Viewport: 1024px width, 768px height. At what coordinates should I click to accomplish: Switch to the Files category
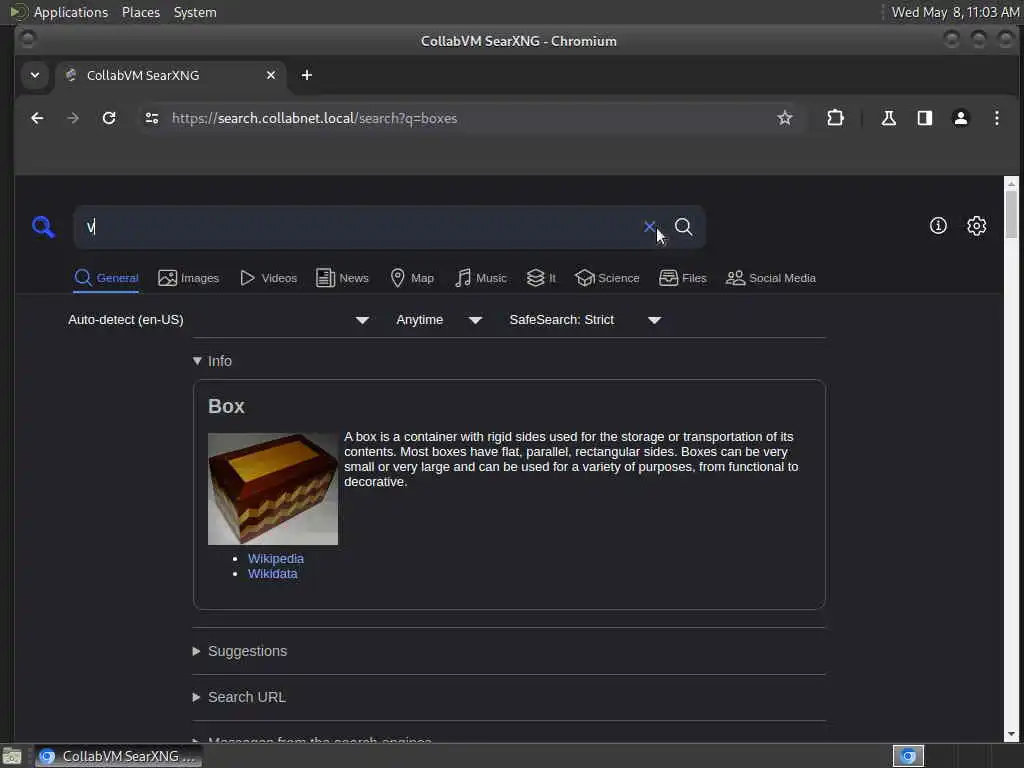click(683, 278)
